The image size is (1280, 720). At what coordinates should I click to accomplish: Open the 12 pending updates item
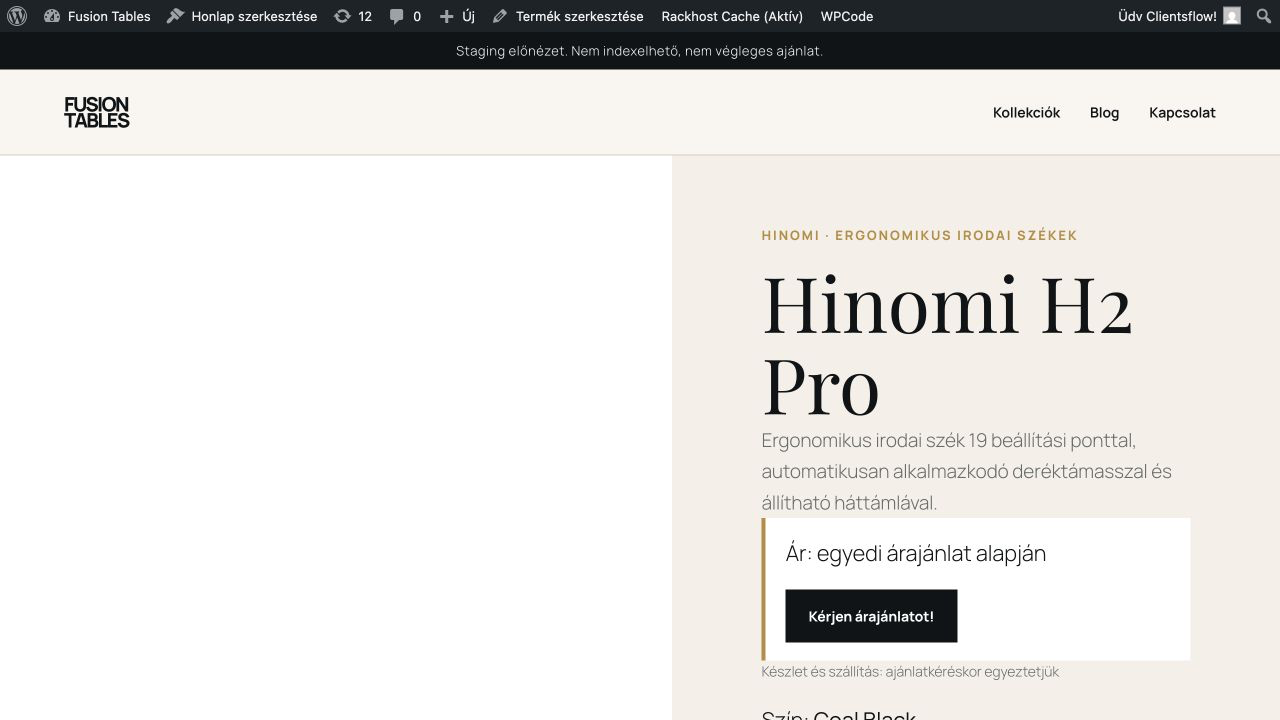(353, 16)
